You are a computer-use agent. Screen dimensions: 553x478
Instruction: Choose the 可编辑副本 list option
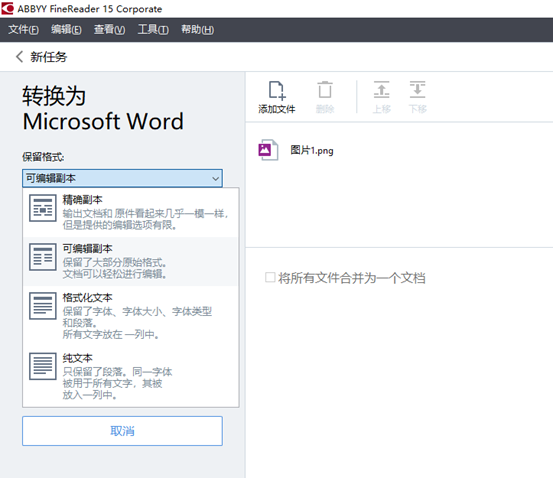click(131, 261)
